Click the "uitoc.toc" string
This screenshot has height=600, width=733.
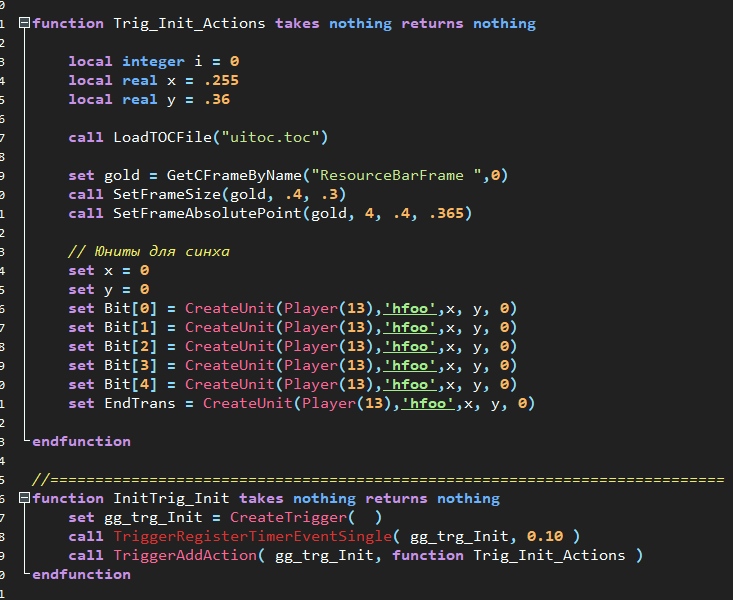pos(270,137)
